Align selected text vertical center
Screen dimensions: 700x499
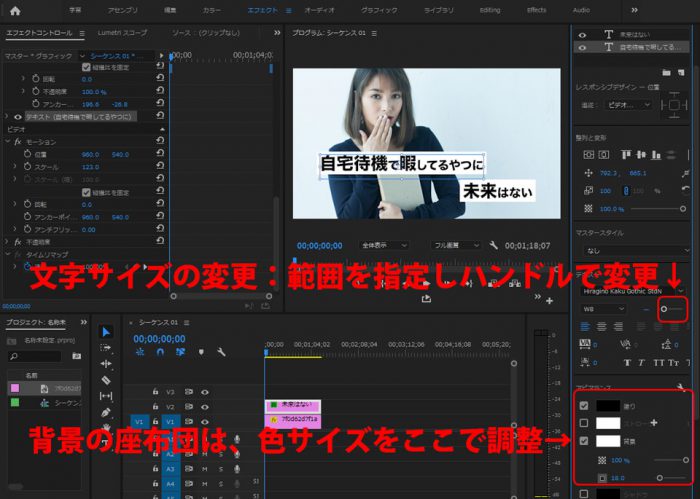tap(641, 154)
